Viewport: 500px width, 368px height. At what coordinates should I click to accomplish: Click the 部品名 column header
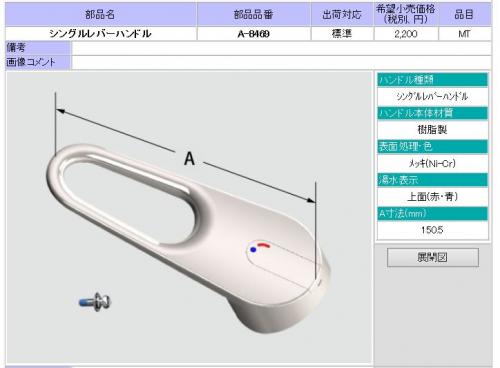101,14
